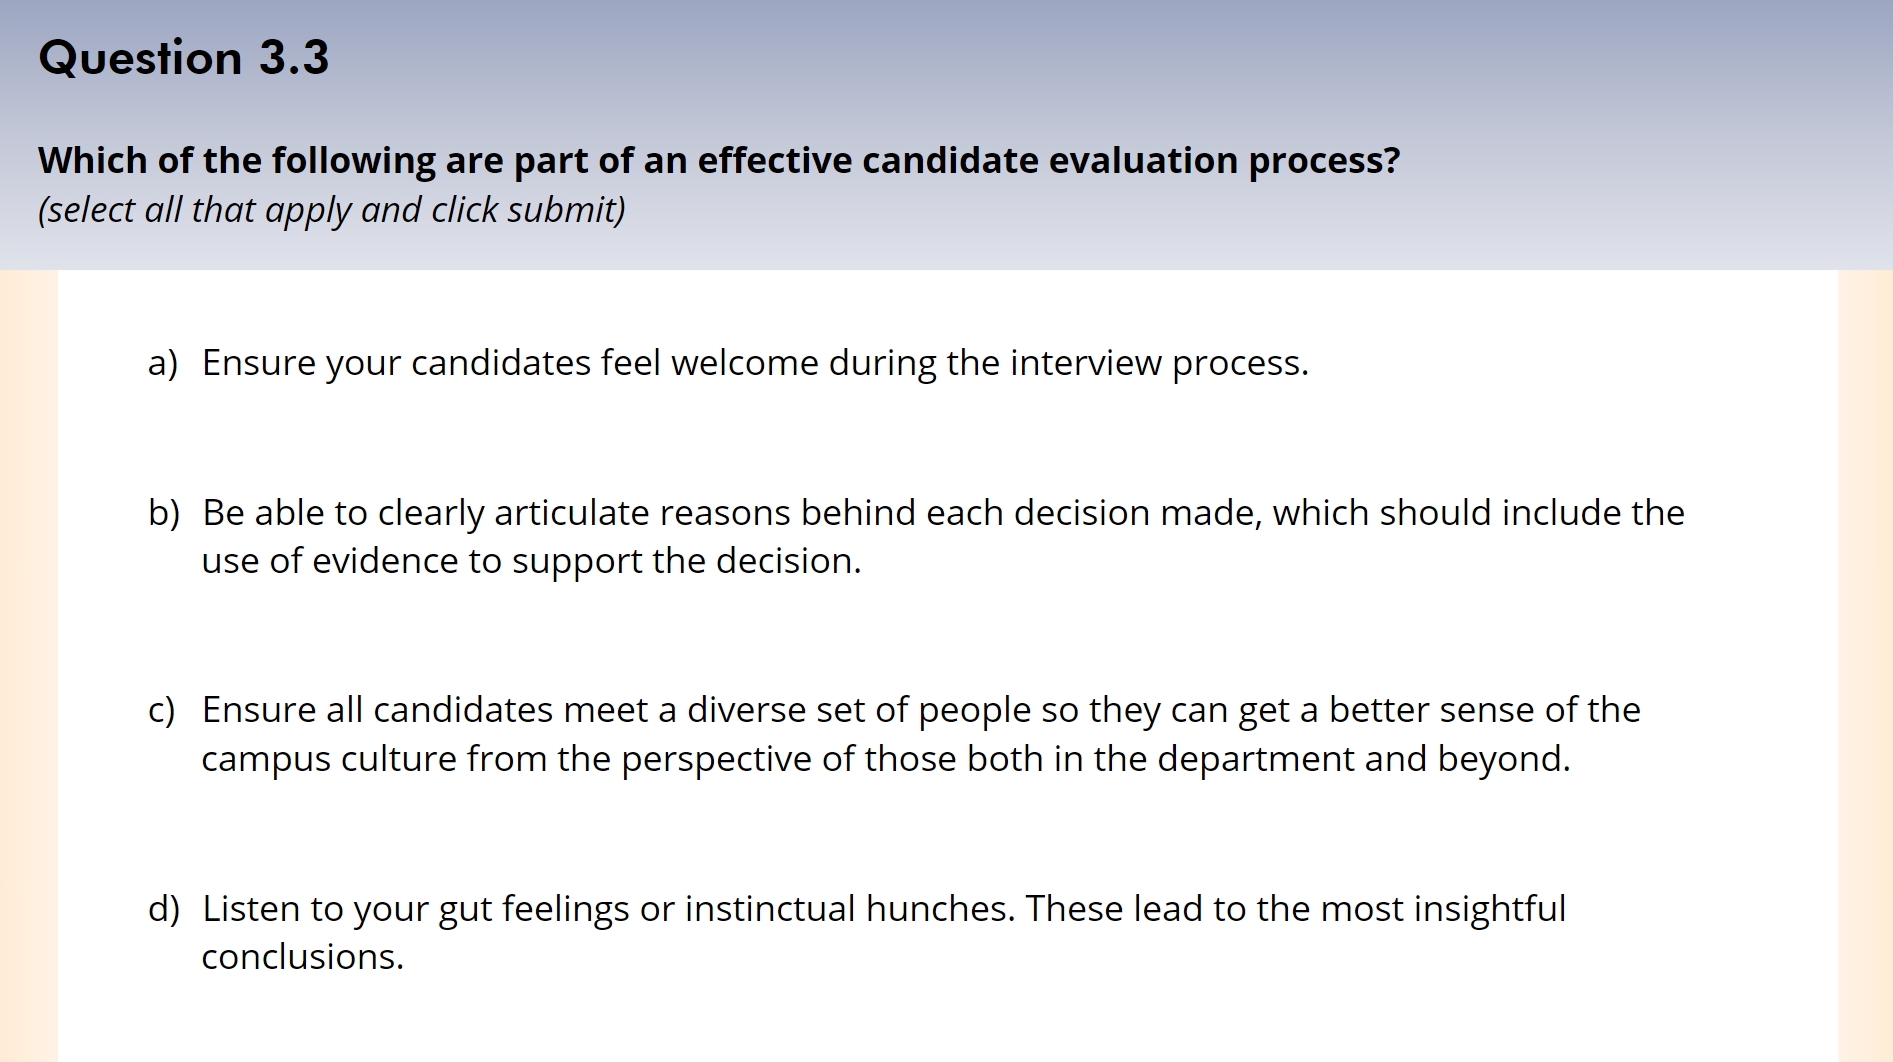Click the 'b)' option letter

pyautogui.click(x=164, y=513)
